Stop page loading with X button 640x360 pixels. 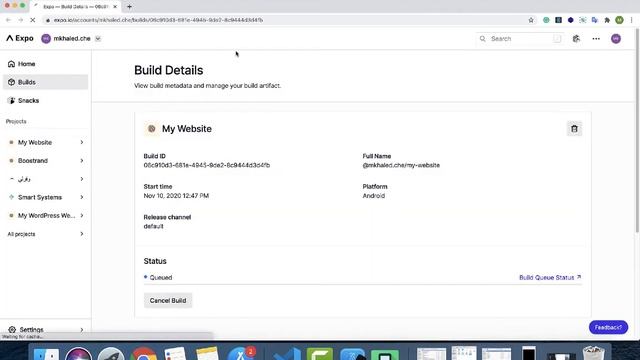pos(33,20)
